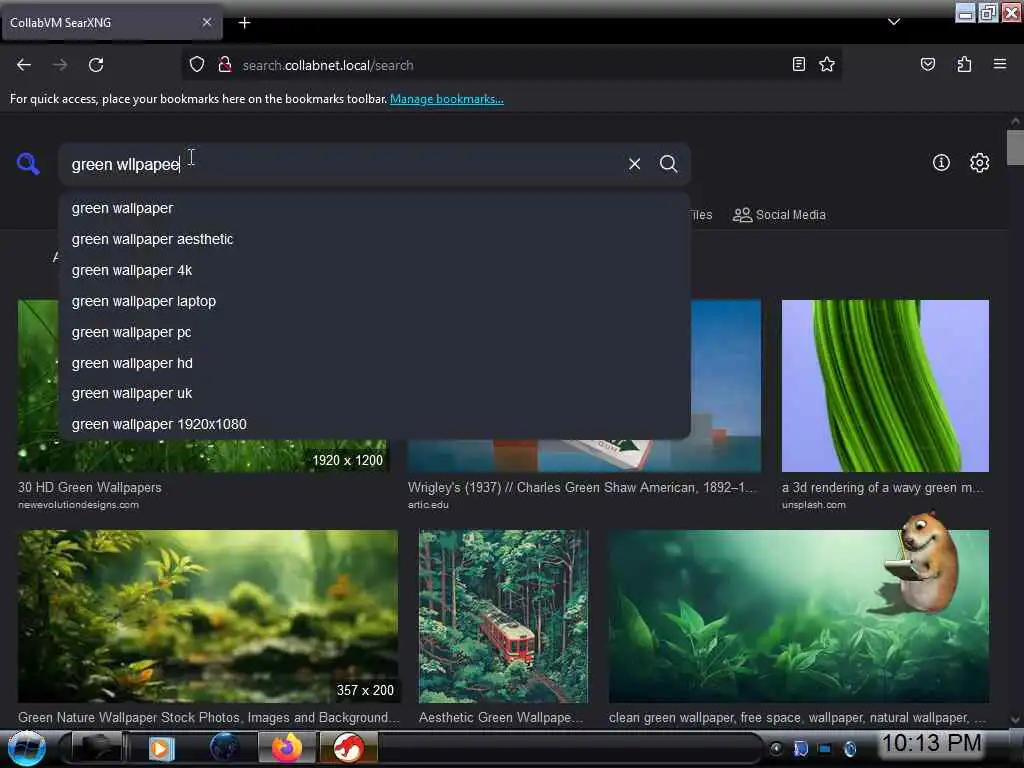Open the globe browser taskbar icon

[224, 748]
